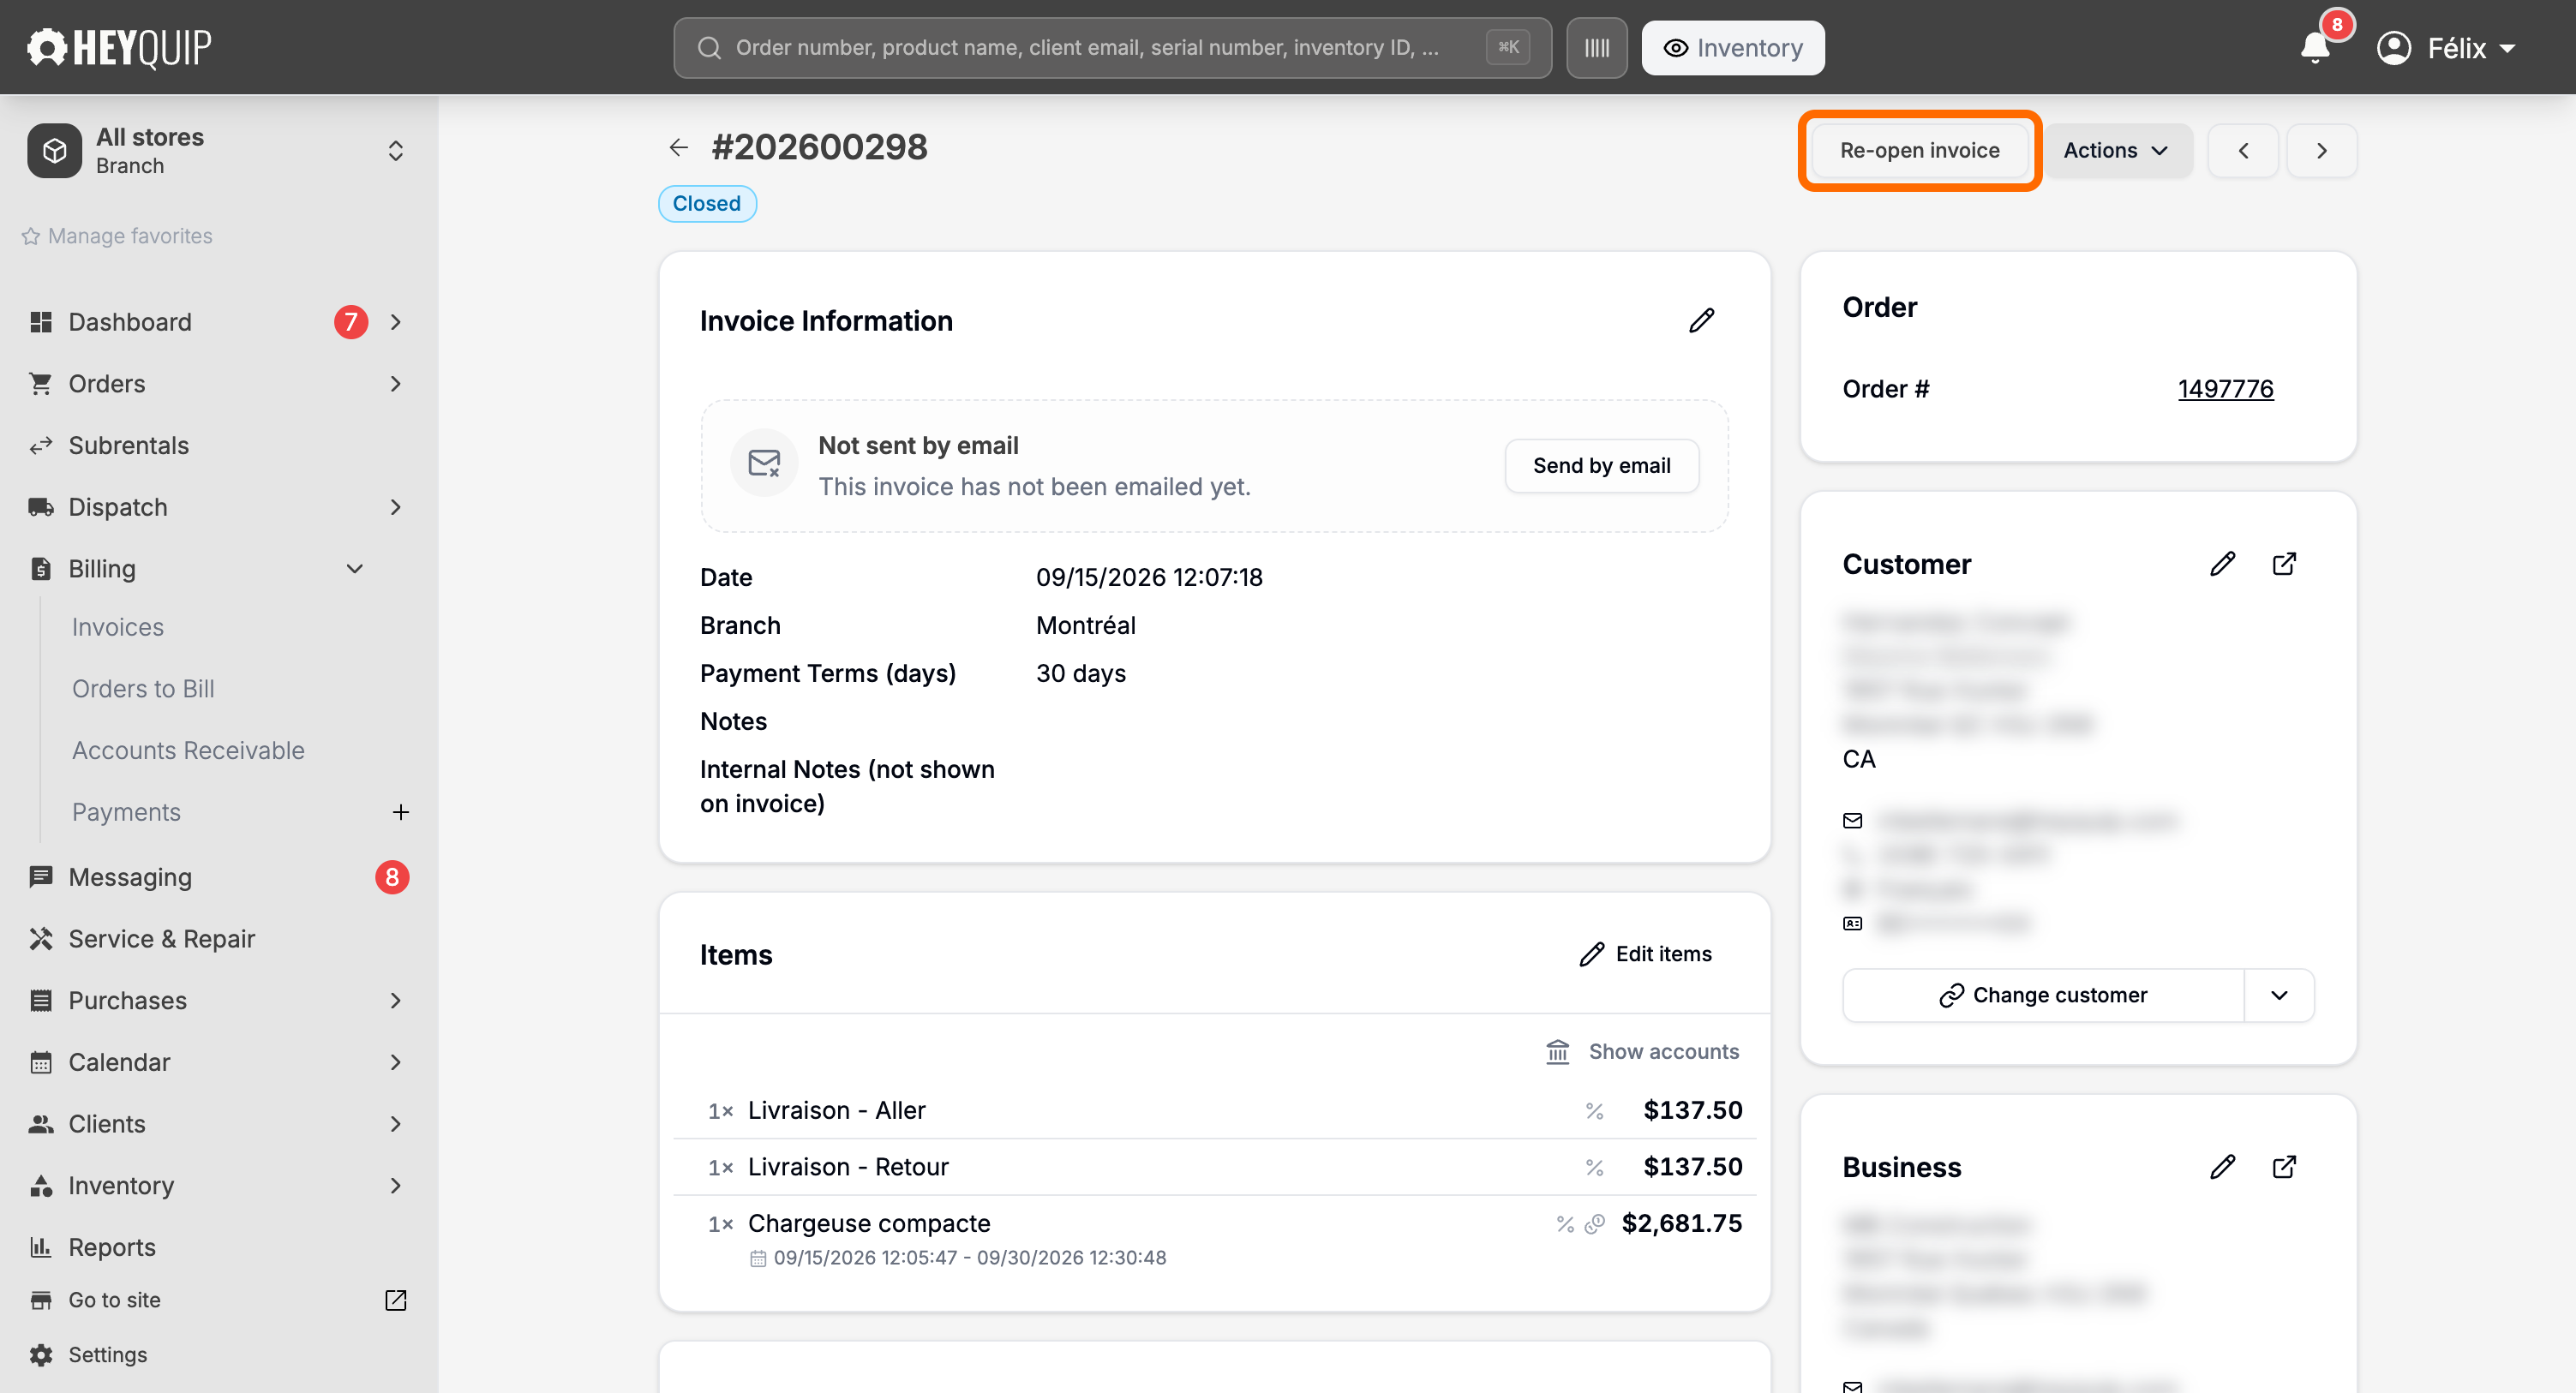Open order number 1497776 link
The width and height of the screenshot is (2576, 1393).
click(x=2225, y=389)
